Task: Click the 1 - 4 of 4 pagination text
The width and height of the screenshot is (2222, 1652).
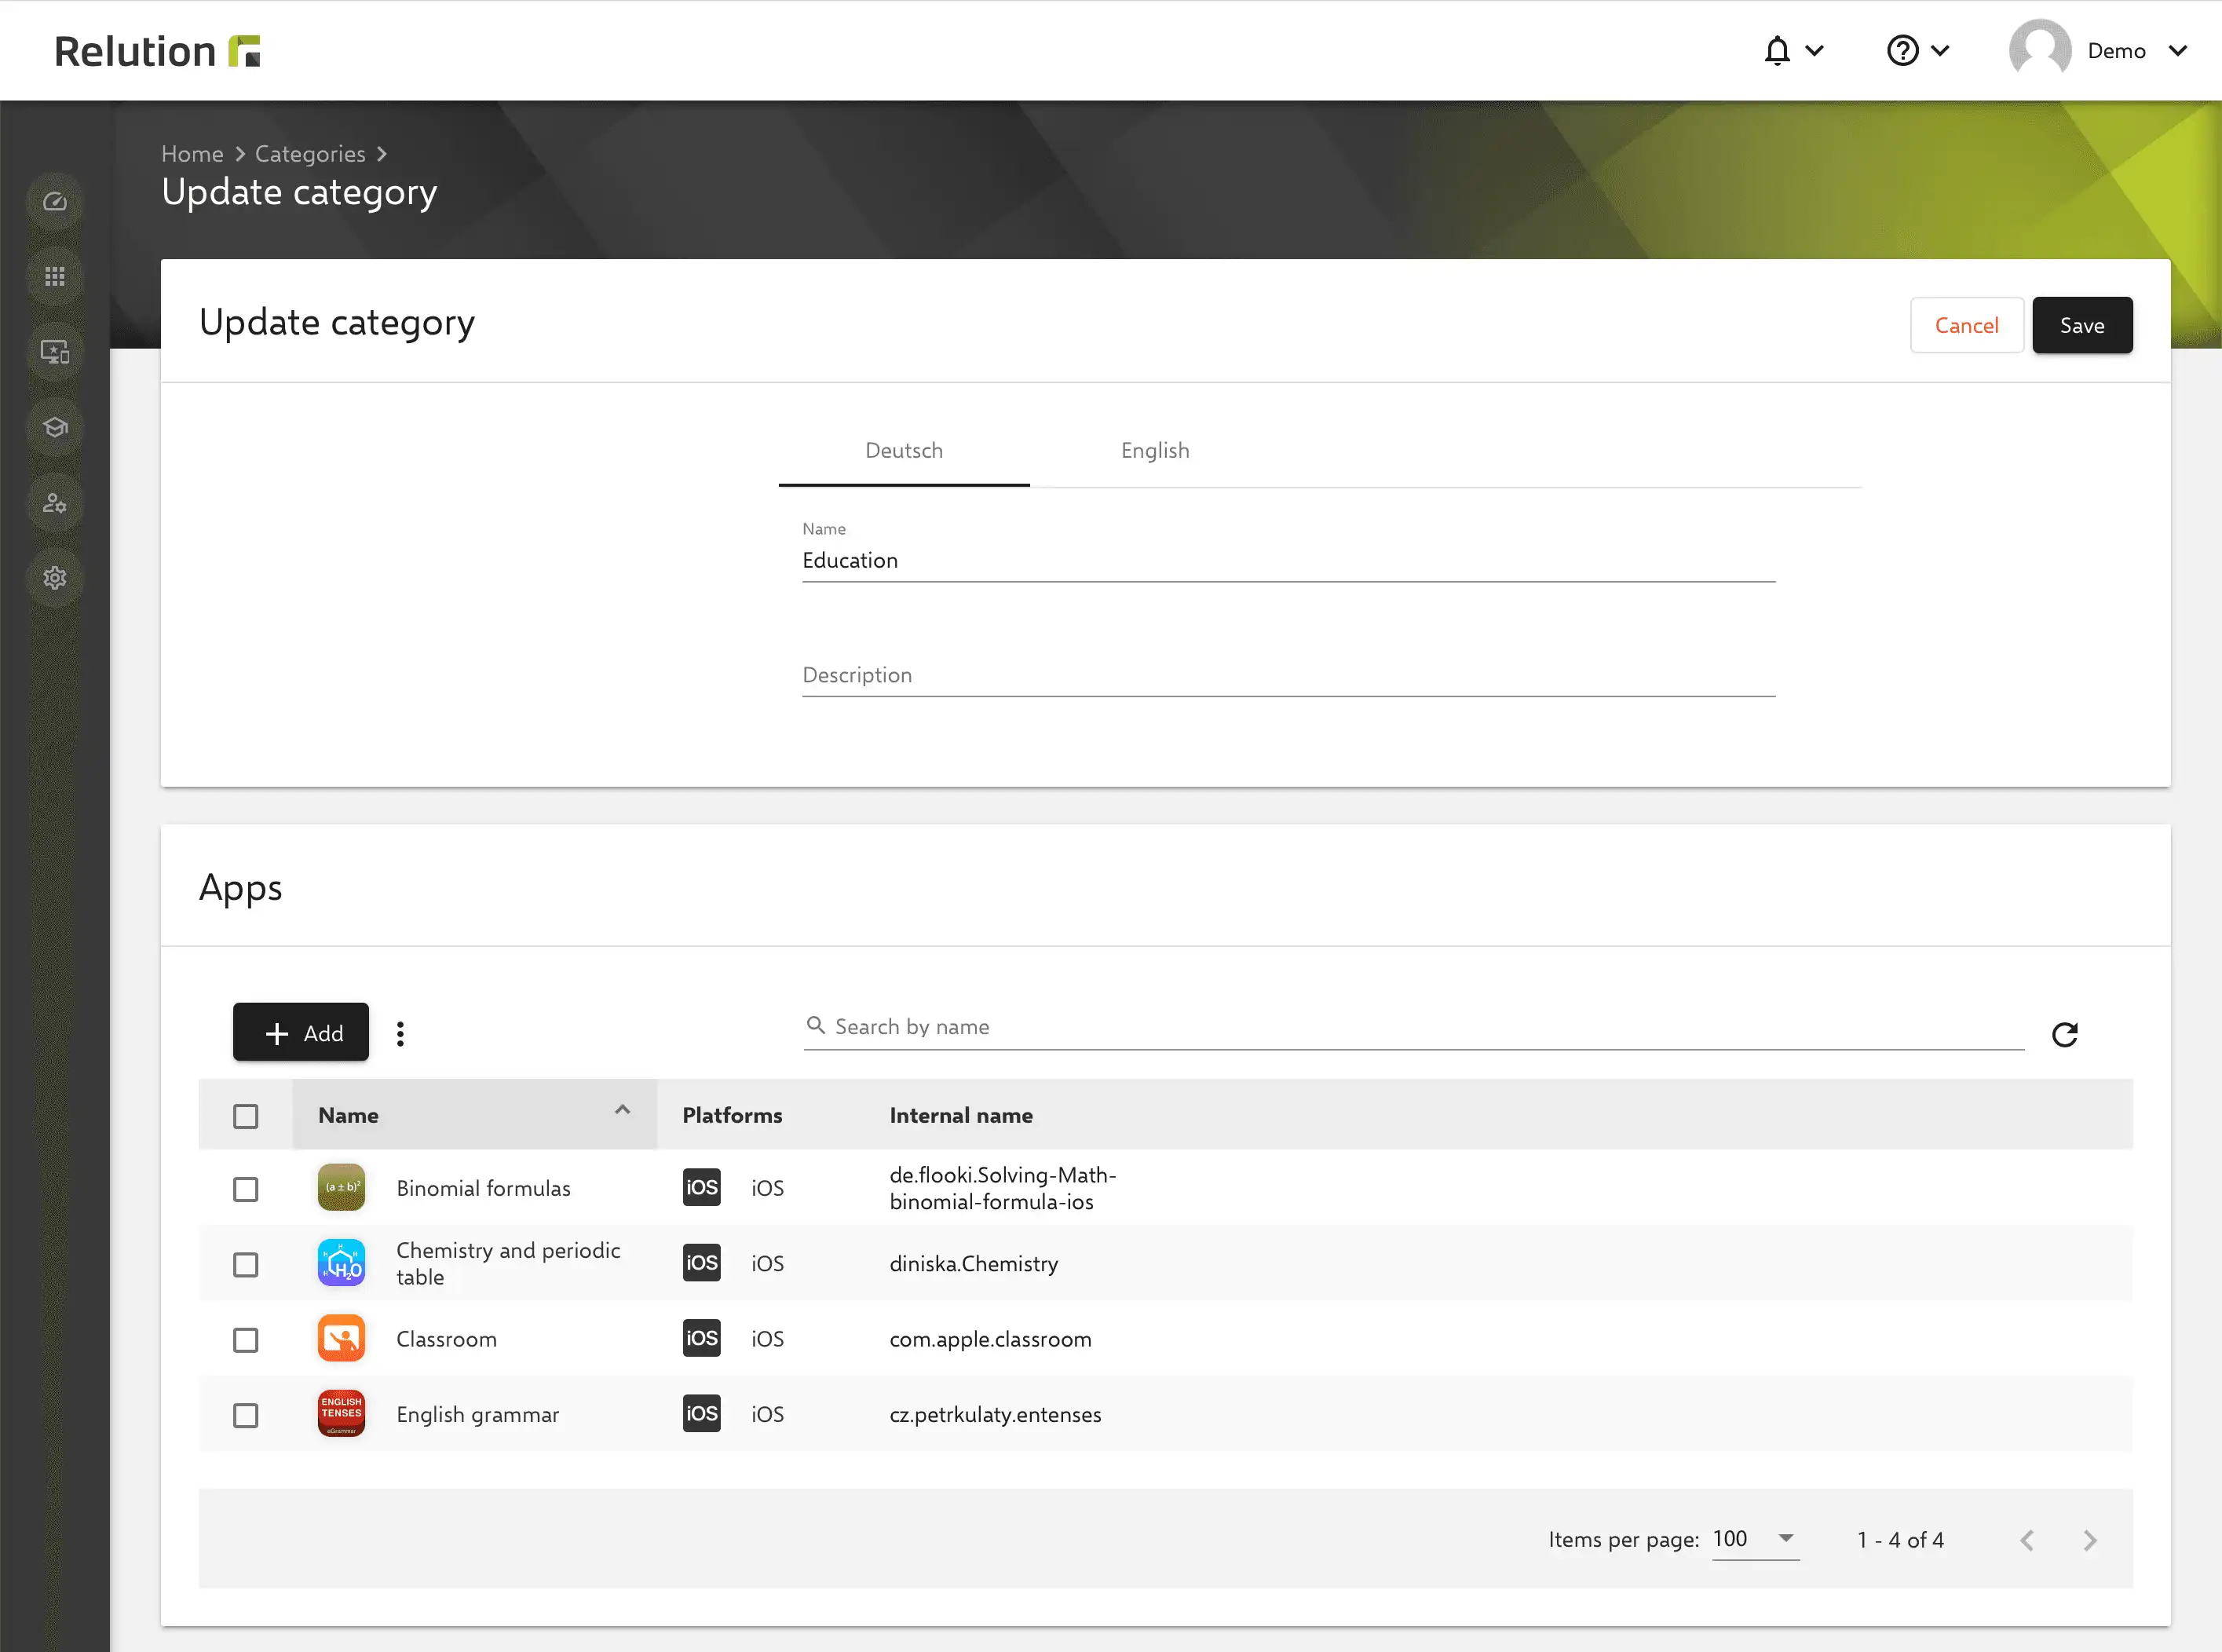Action: (x=1900, y=1540)
